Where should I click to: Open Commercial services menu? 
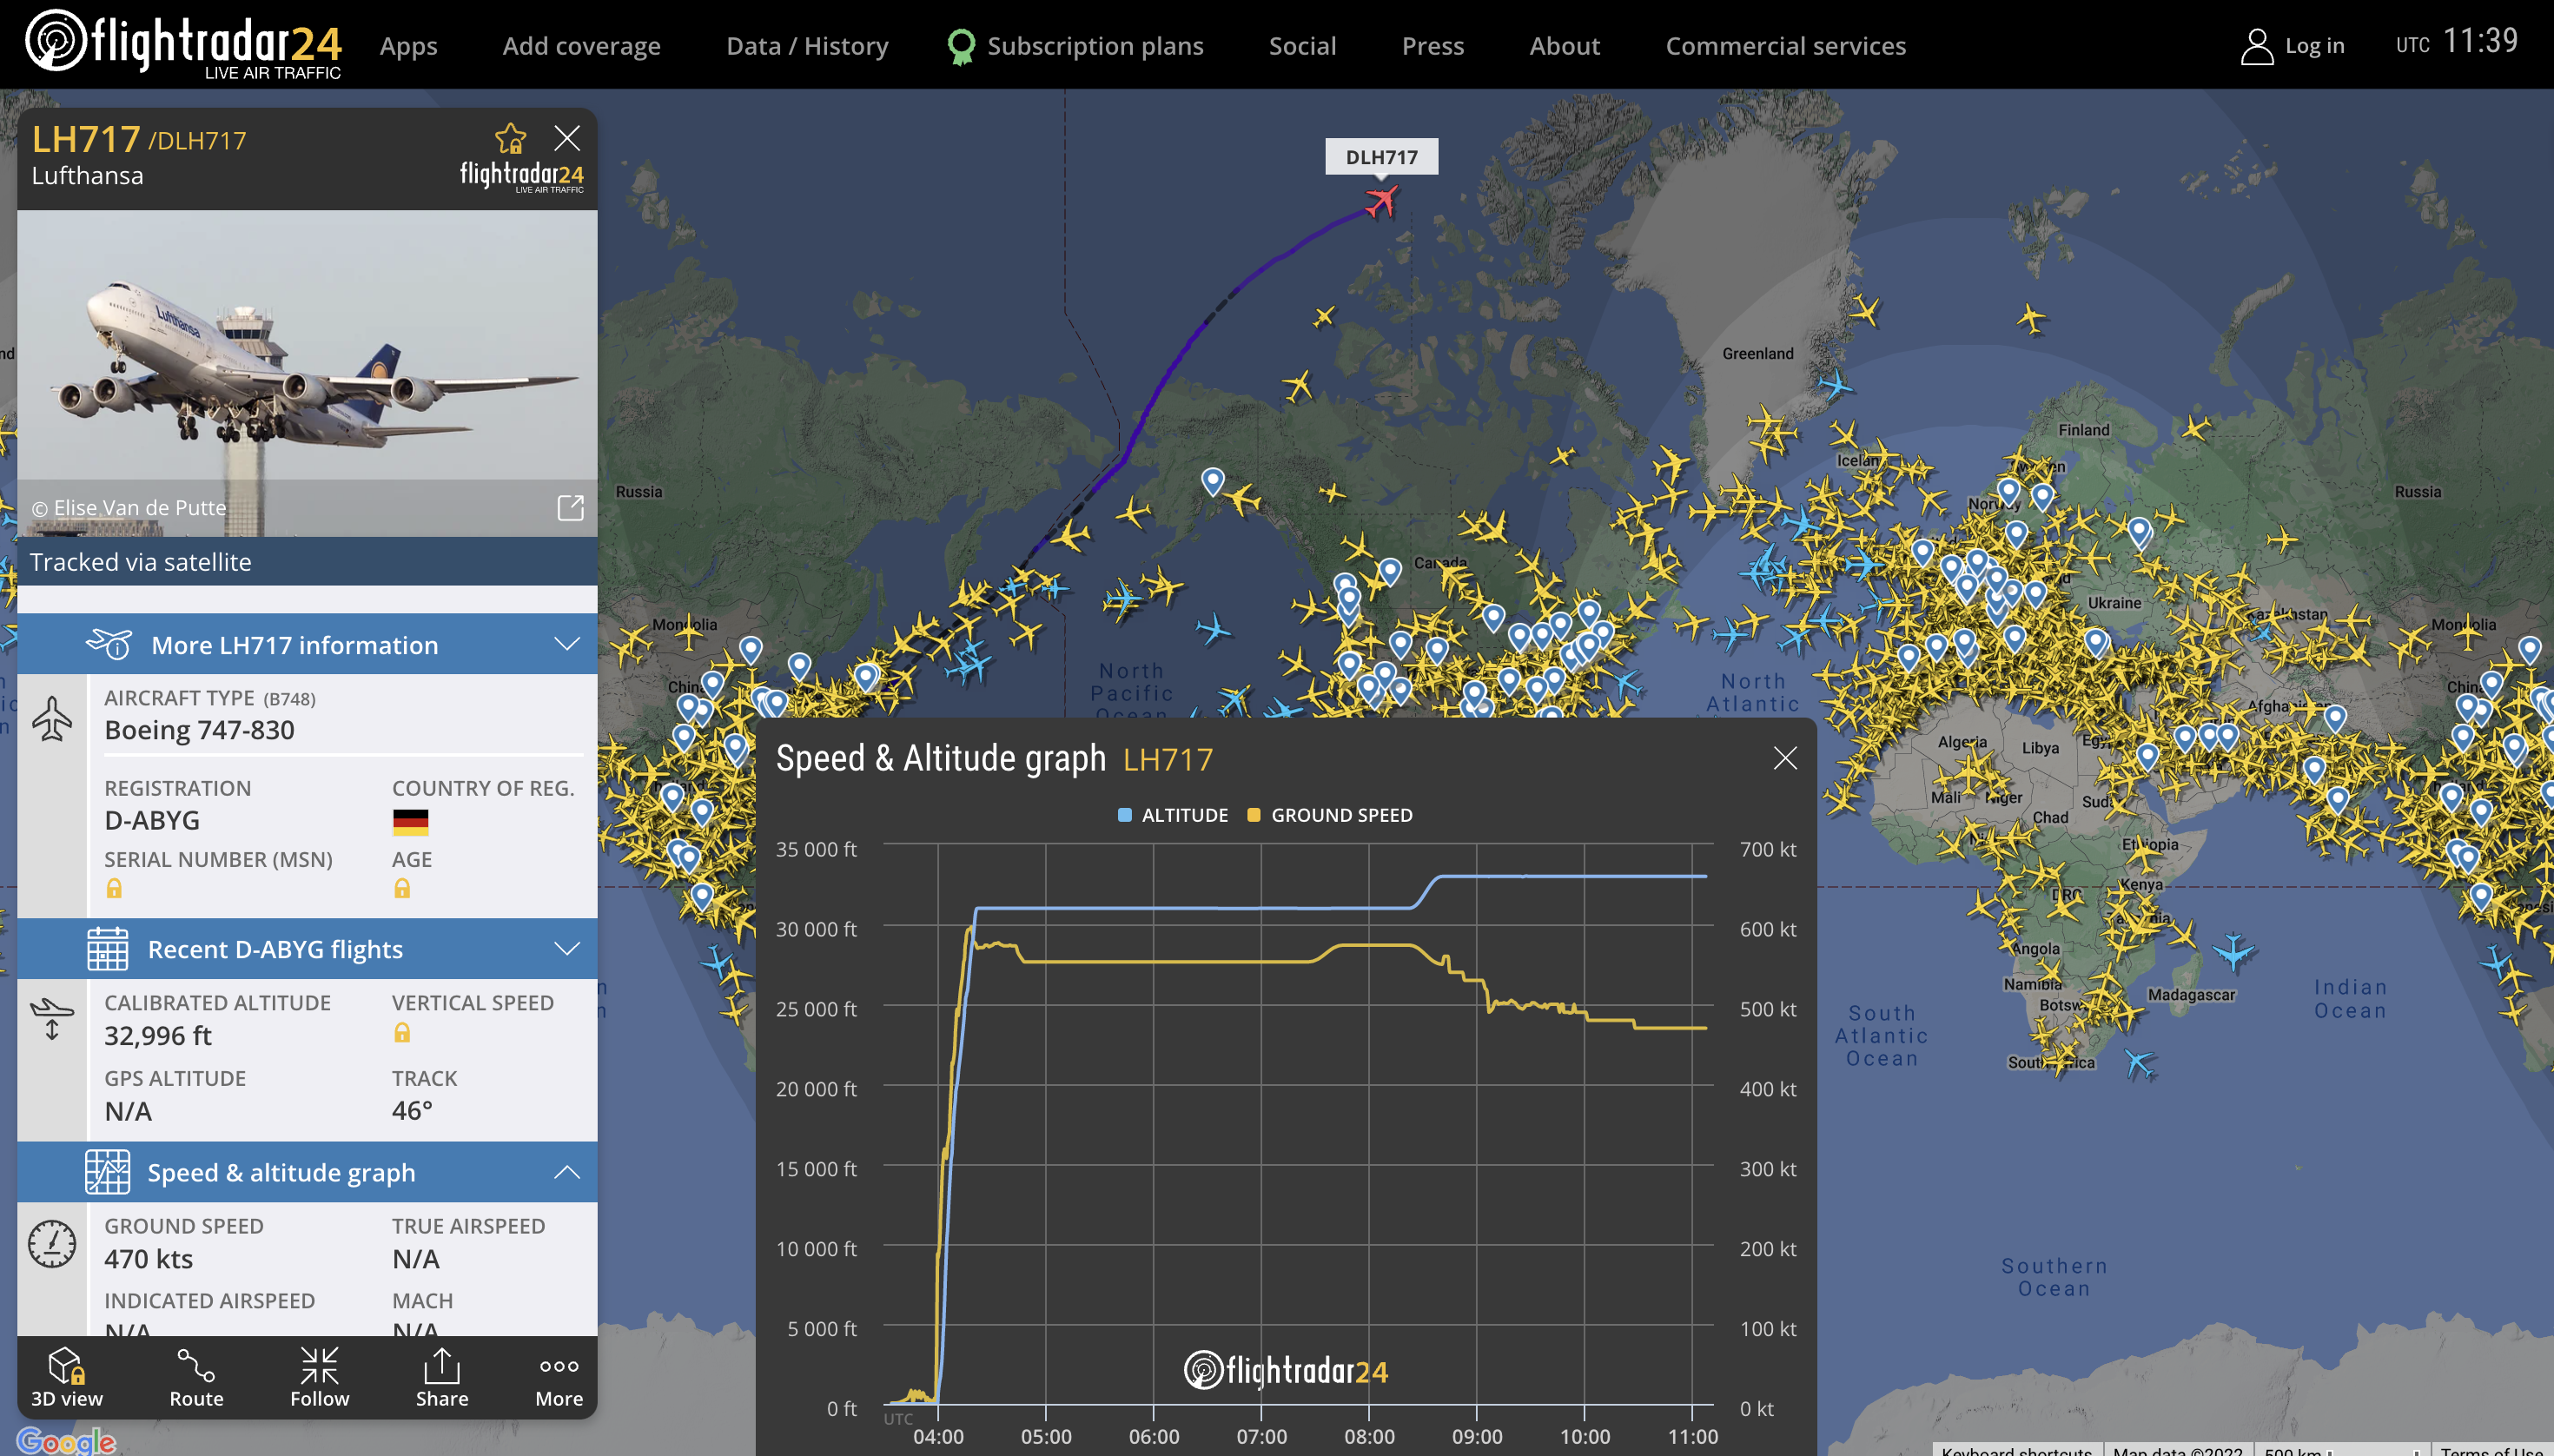click(1785, 46)
